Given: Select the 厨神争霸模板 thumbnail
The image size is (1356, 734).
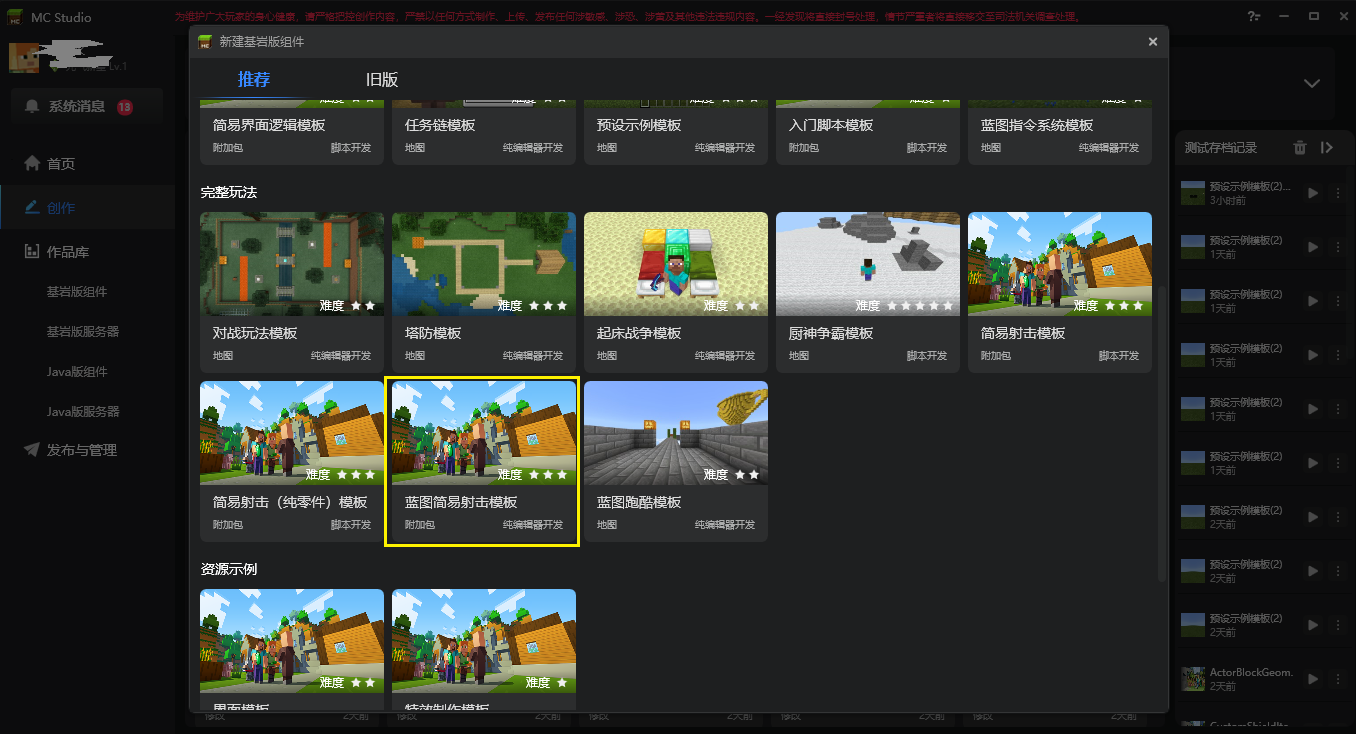Looking at the screenshot, I should (x=868, y=264).
